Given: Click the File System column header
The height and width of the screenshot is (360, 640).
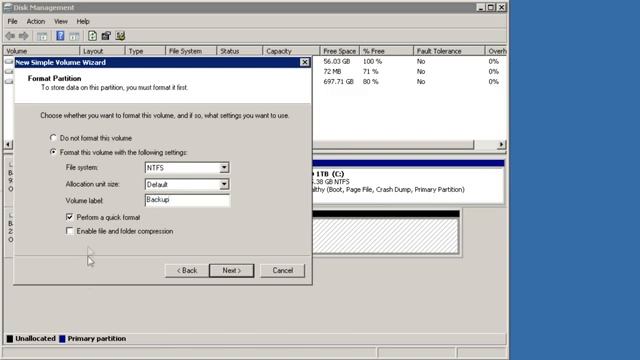Looking at the screenshot, I should pos(191,51).
